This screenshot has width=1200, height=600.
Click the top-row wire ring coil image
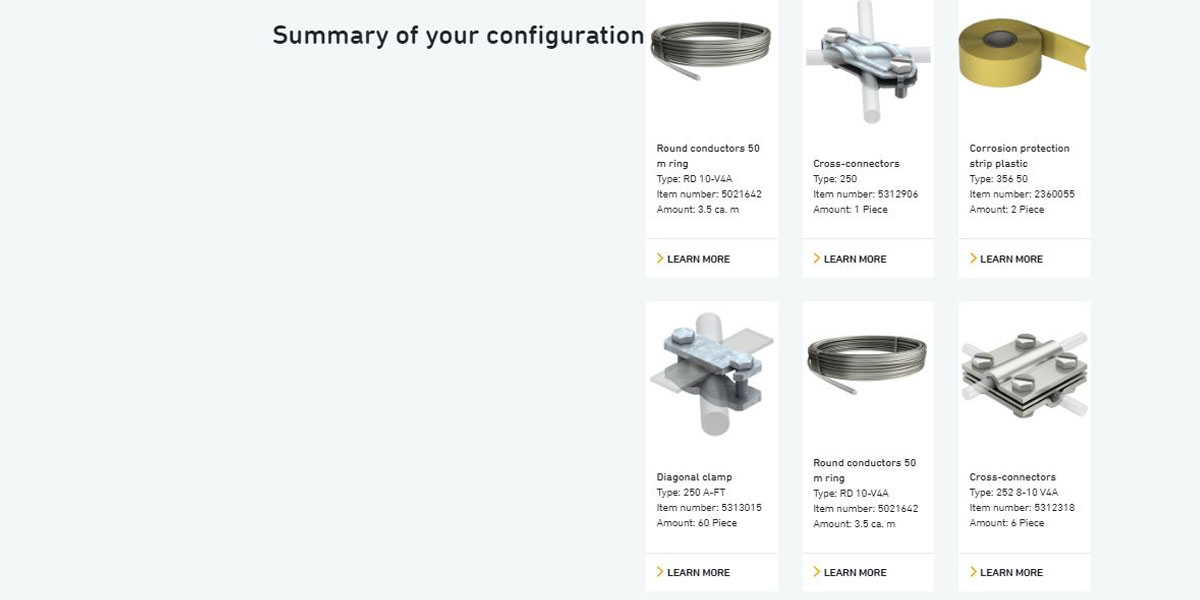point(711,50)
